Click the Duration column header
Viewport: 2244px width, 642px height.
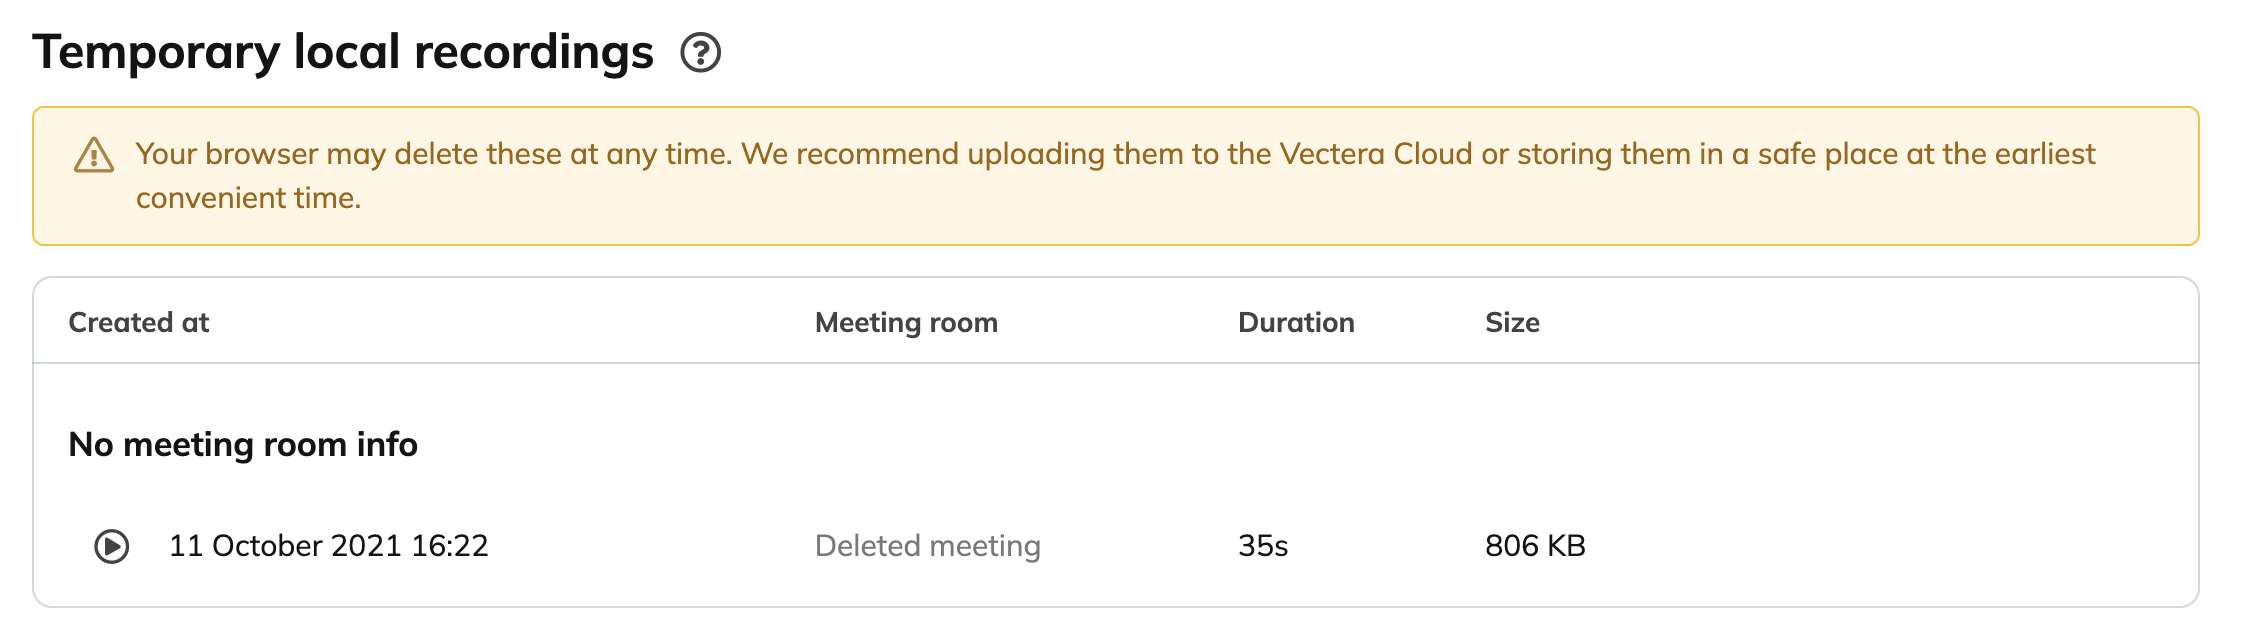point(1296,322)
